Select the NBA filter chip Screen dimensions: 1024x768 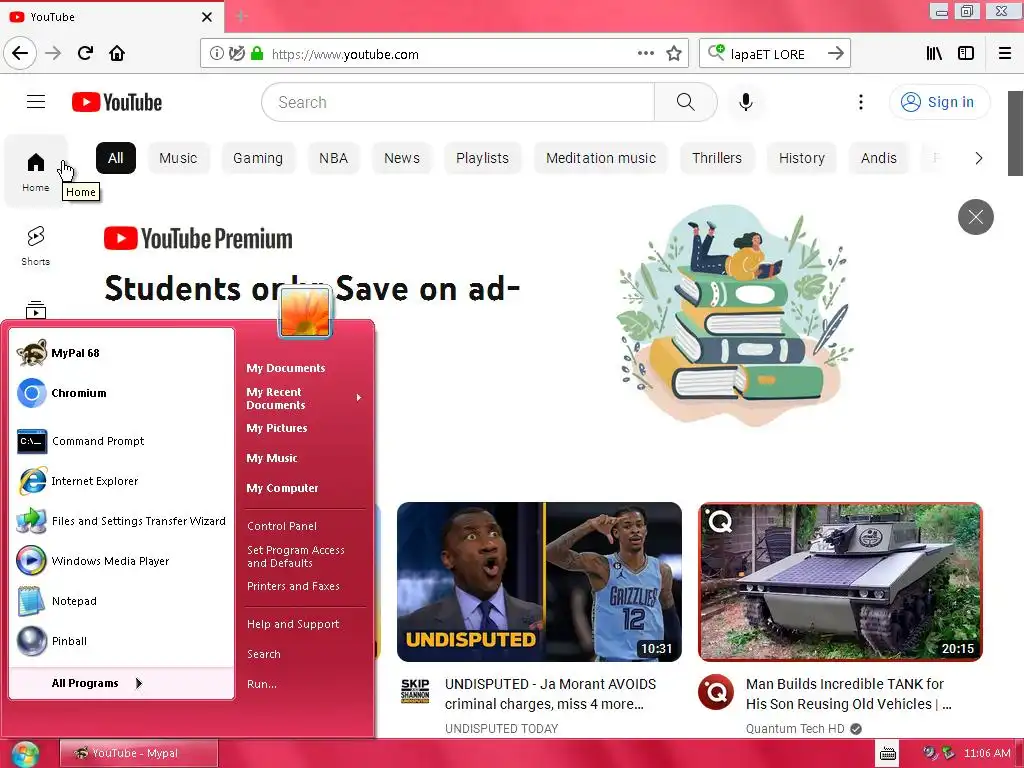[x=333, y=158]
